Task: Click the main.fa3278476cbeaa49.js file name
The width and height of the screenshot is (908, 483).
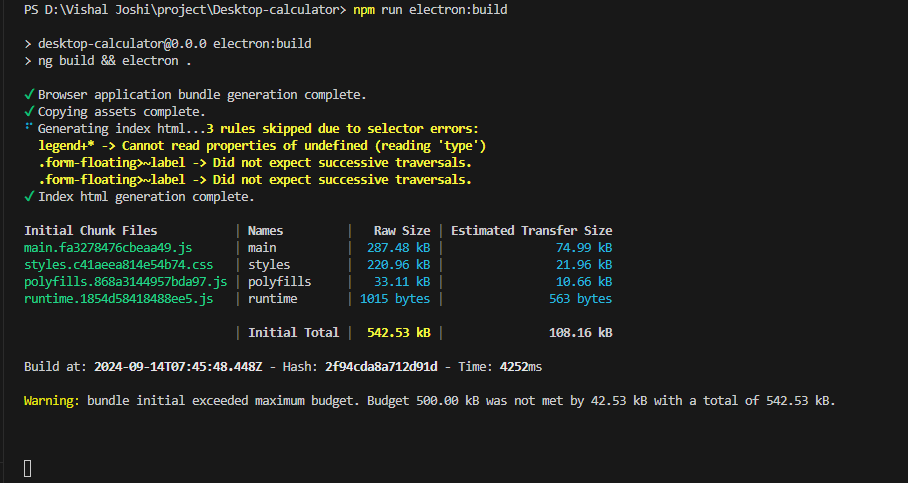Action: pyautogui.click(x=108, y=248)
